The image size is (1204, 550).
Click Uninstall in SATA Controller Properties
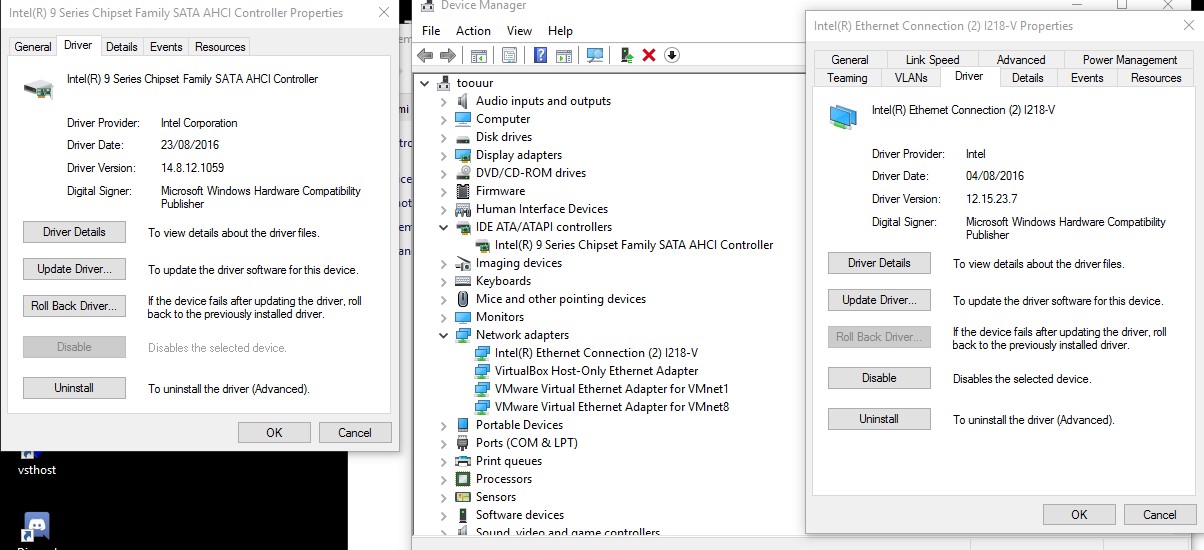[74, 388]
